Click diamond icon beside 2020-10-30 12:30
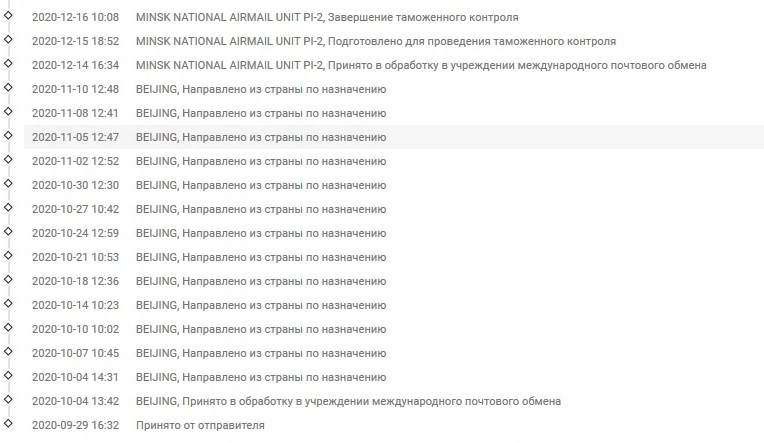 (8, 183)
